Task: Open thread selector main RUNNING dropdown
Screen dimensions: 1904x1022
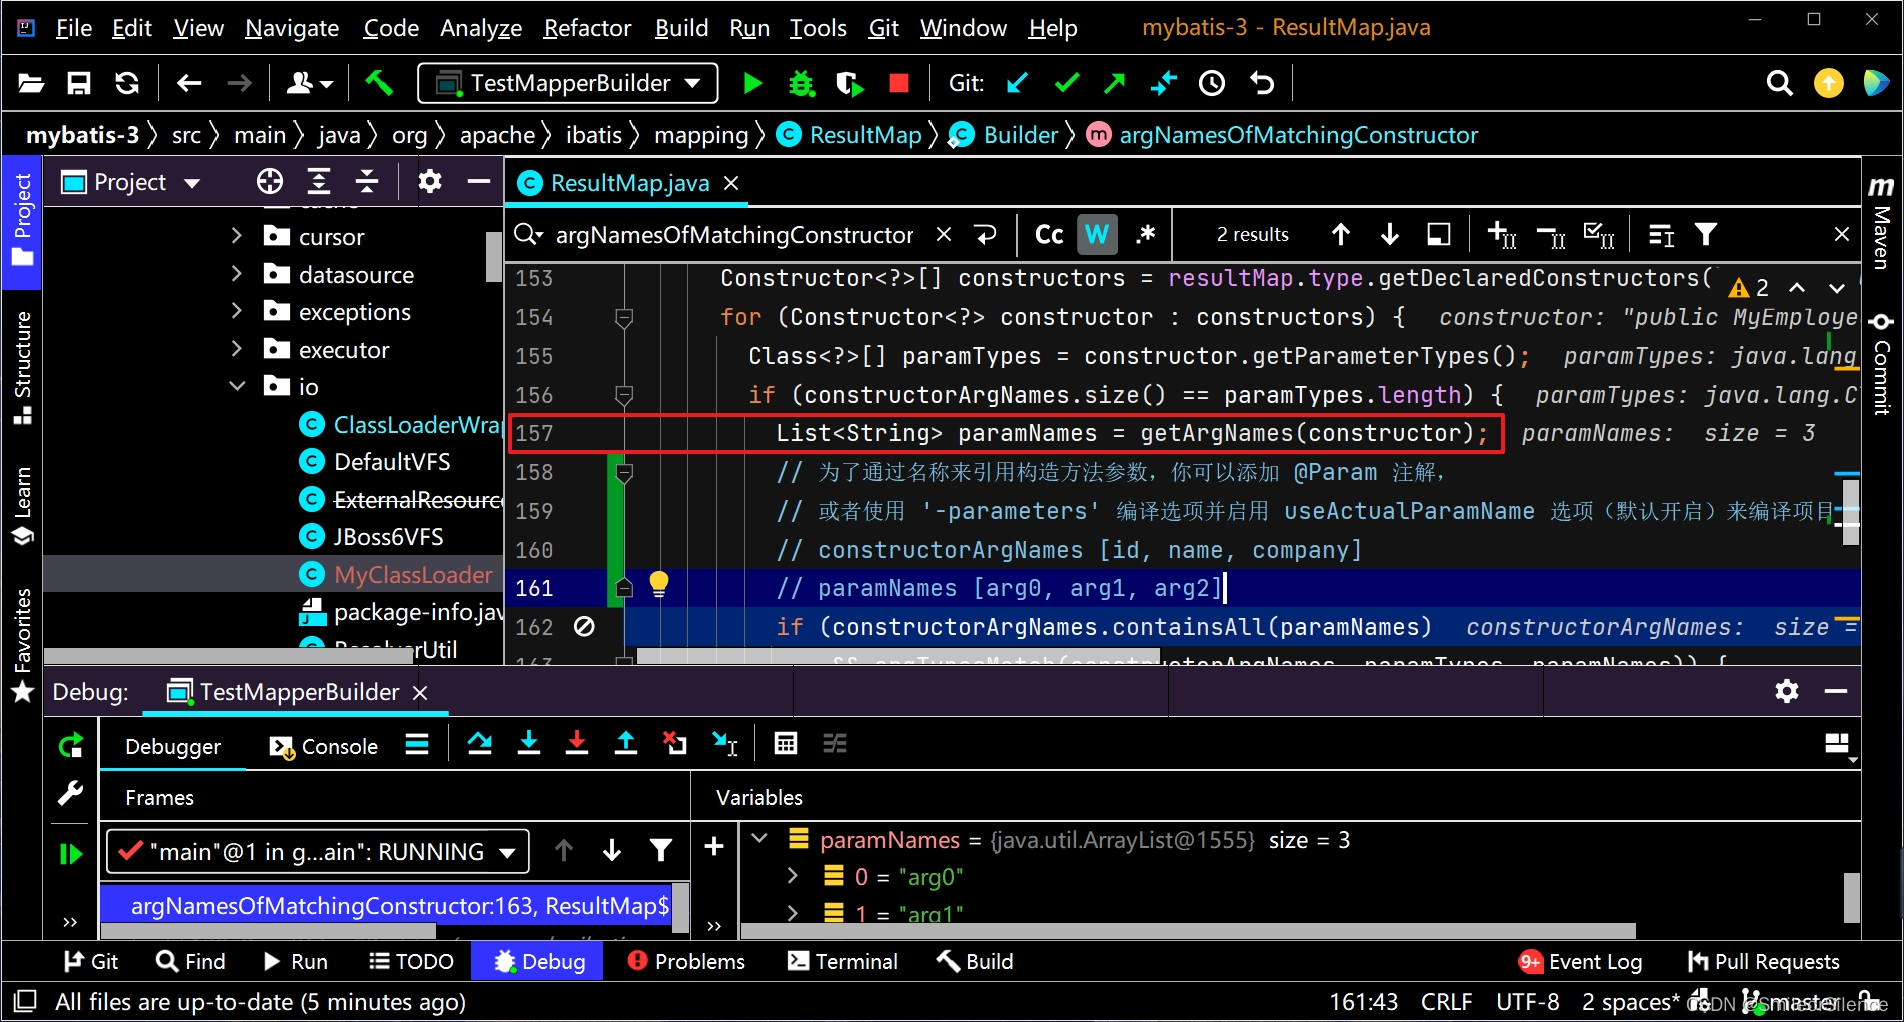Action: (318, 852)
